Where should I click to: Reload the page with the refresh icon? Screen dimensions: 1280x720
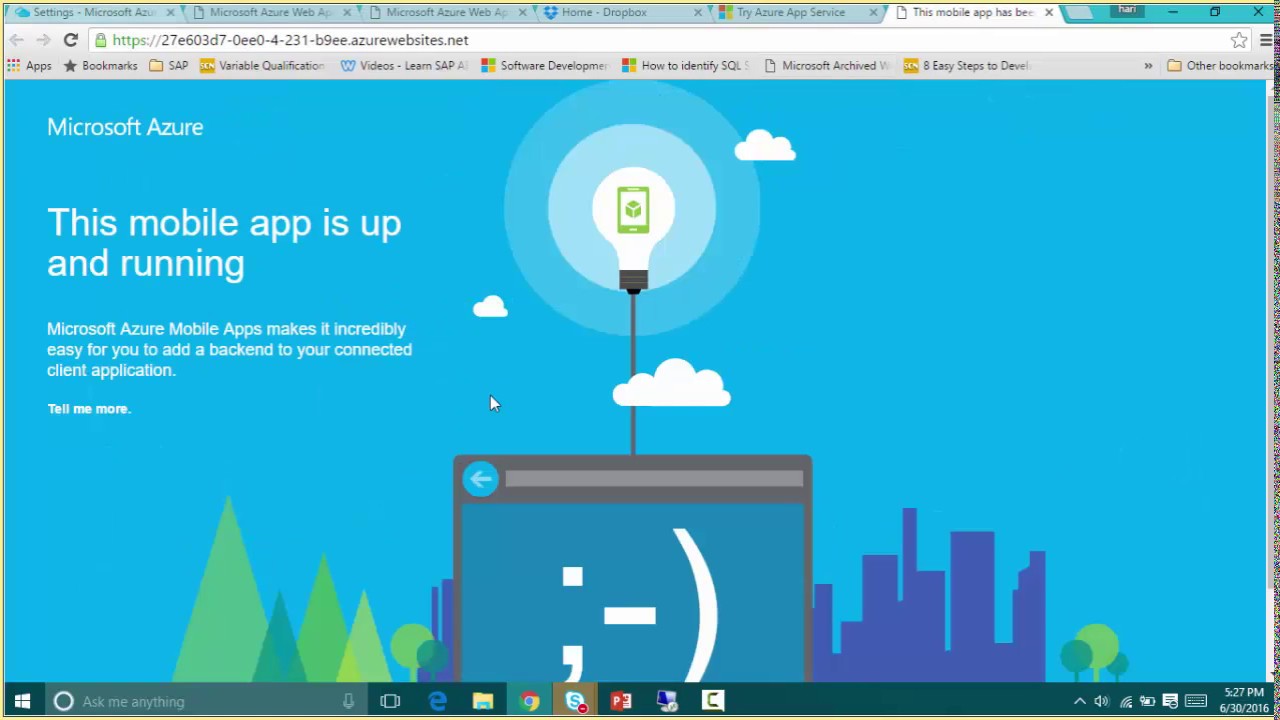70,40
